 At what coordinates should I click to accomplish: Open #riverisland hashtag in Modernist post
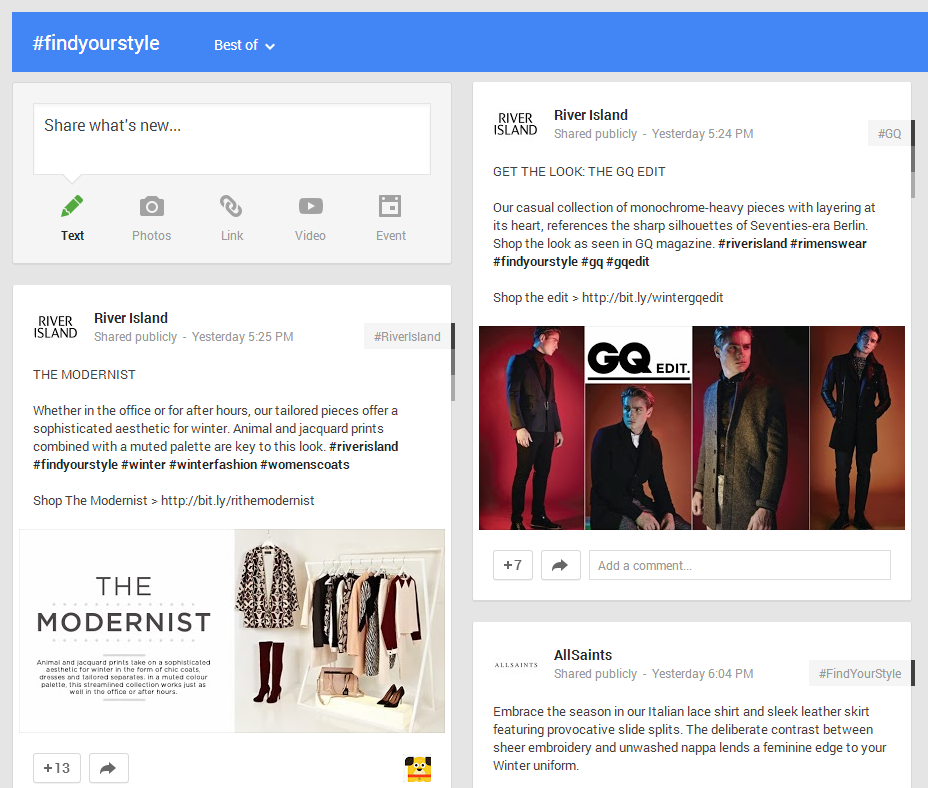pyautogui.click(x=363, y=446)
